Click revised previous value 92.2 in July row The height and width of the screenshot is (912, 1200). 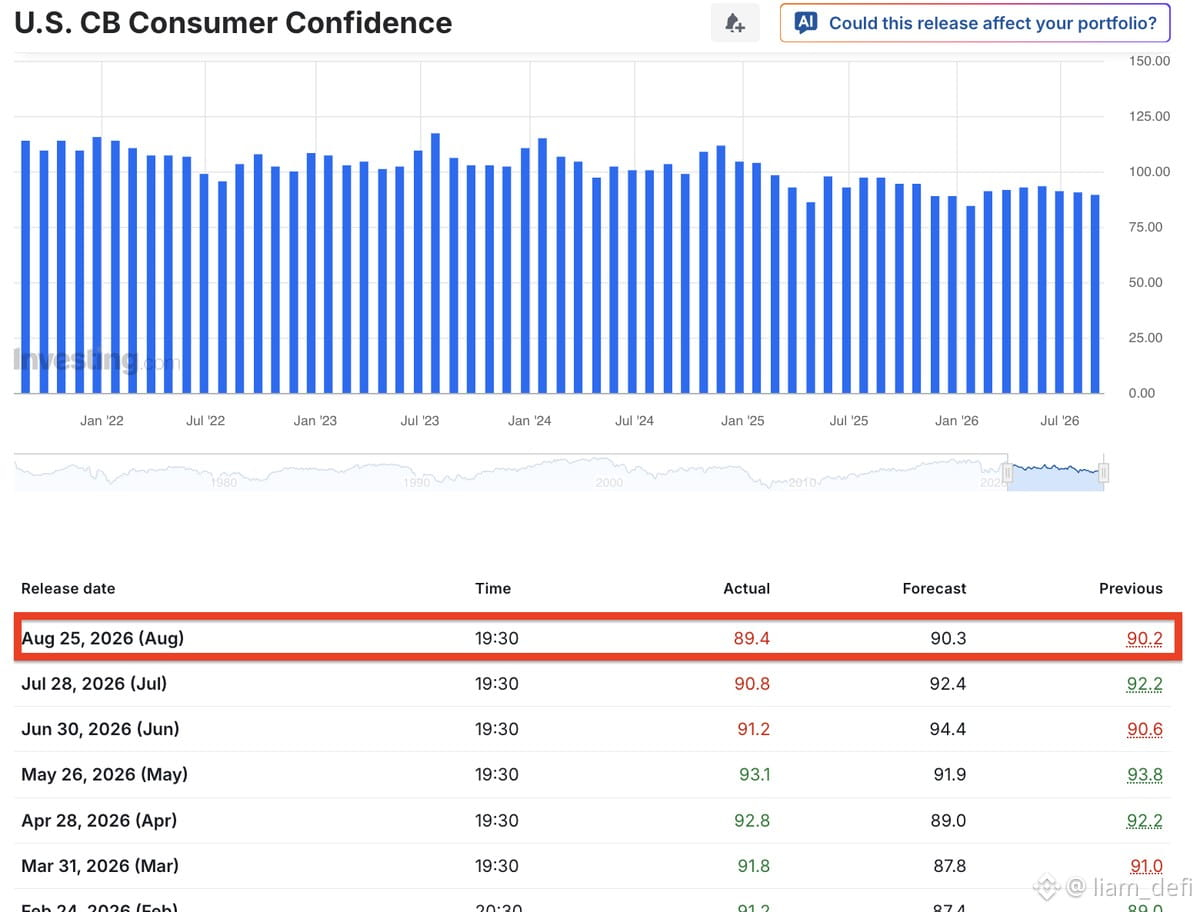1145,684
